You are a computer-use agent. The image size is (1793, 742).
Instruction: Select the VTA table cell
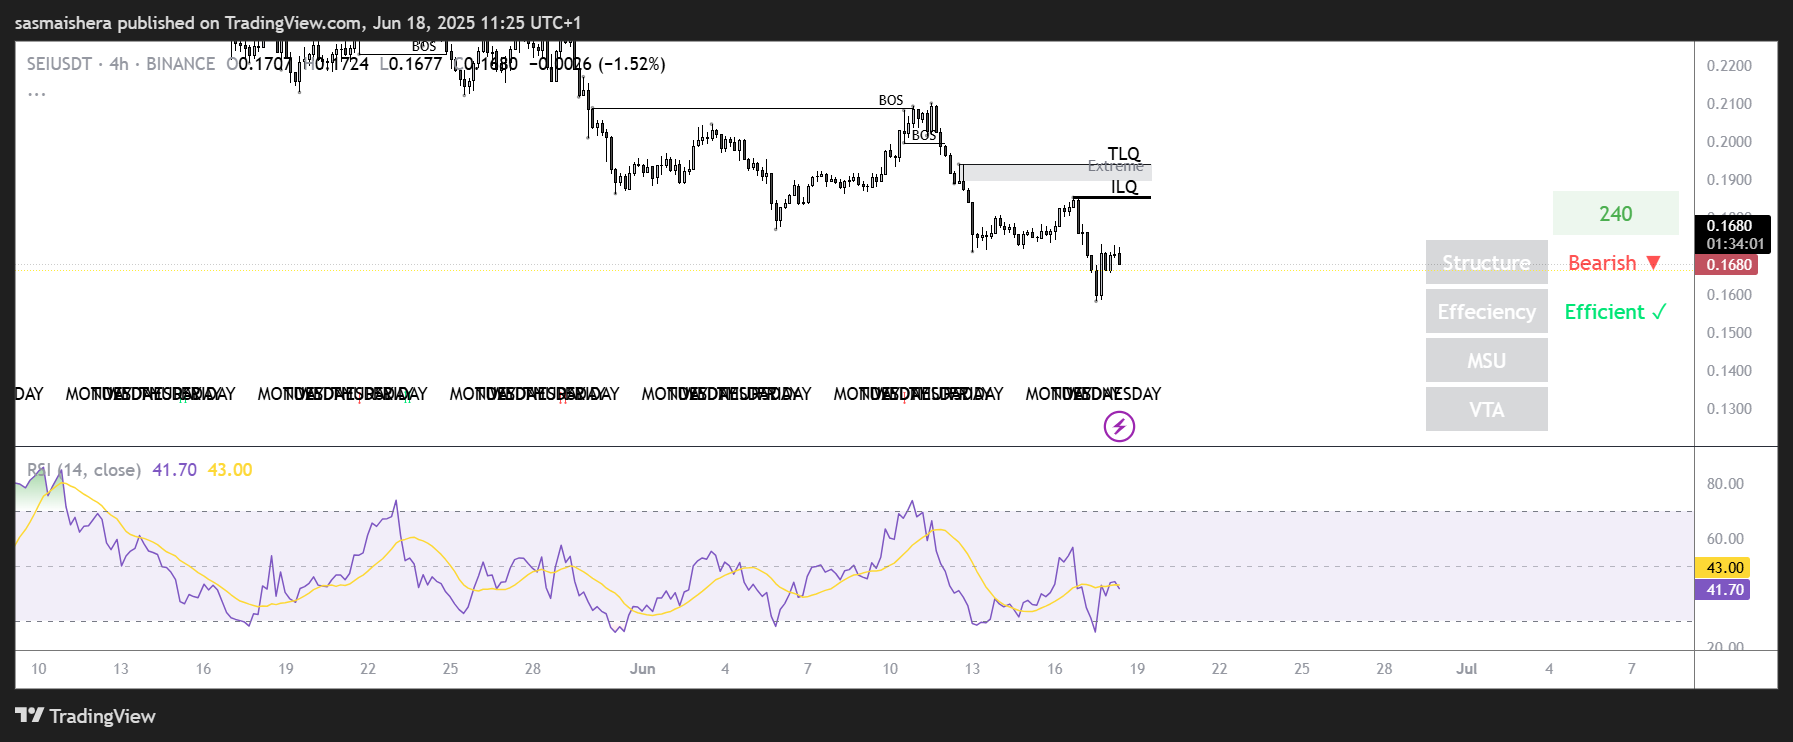point(1486,410)
